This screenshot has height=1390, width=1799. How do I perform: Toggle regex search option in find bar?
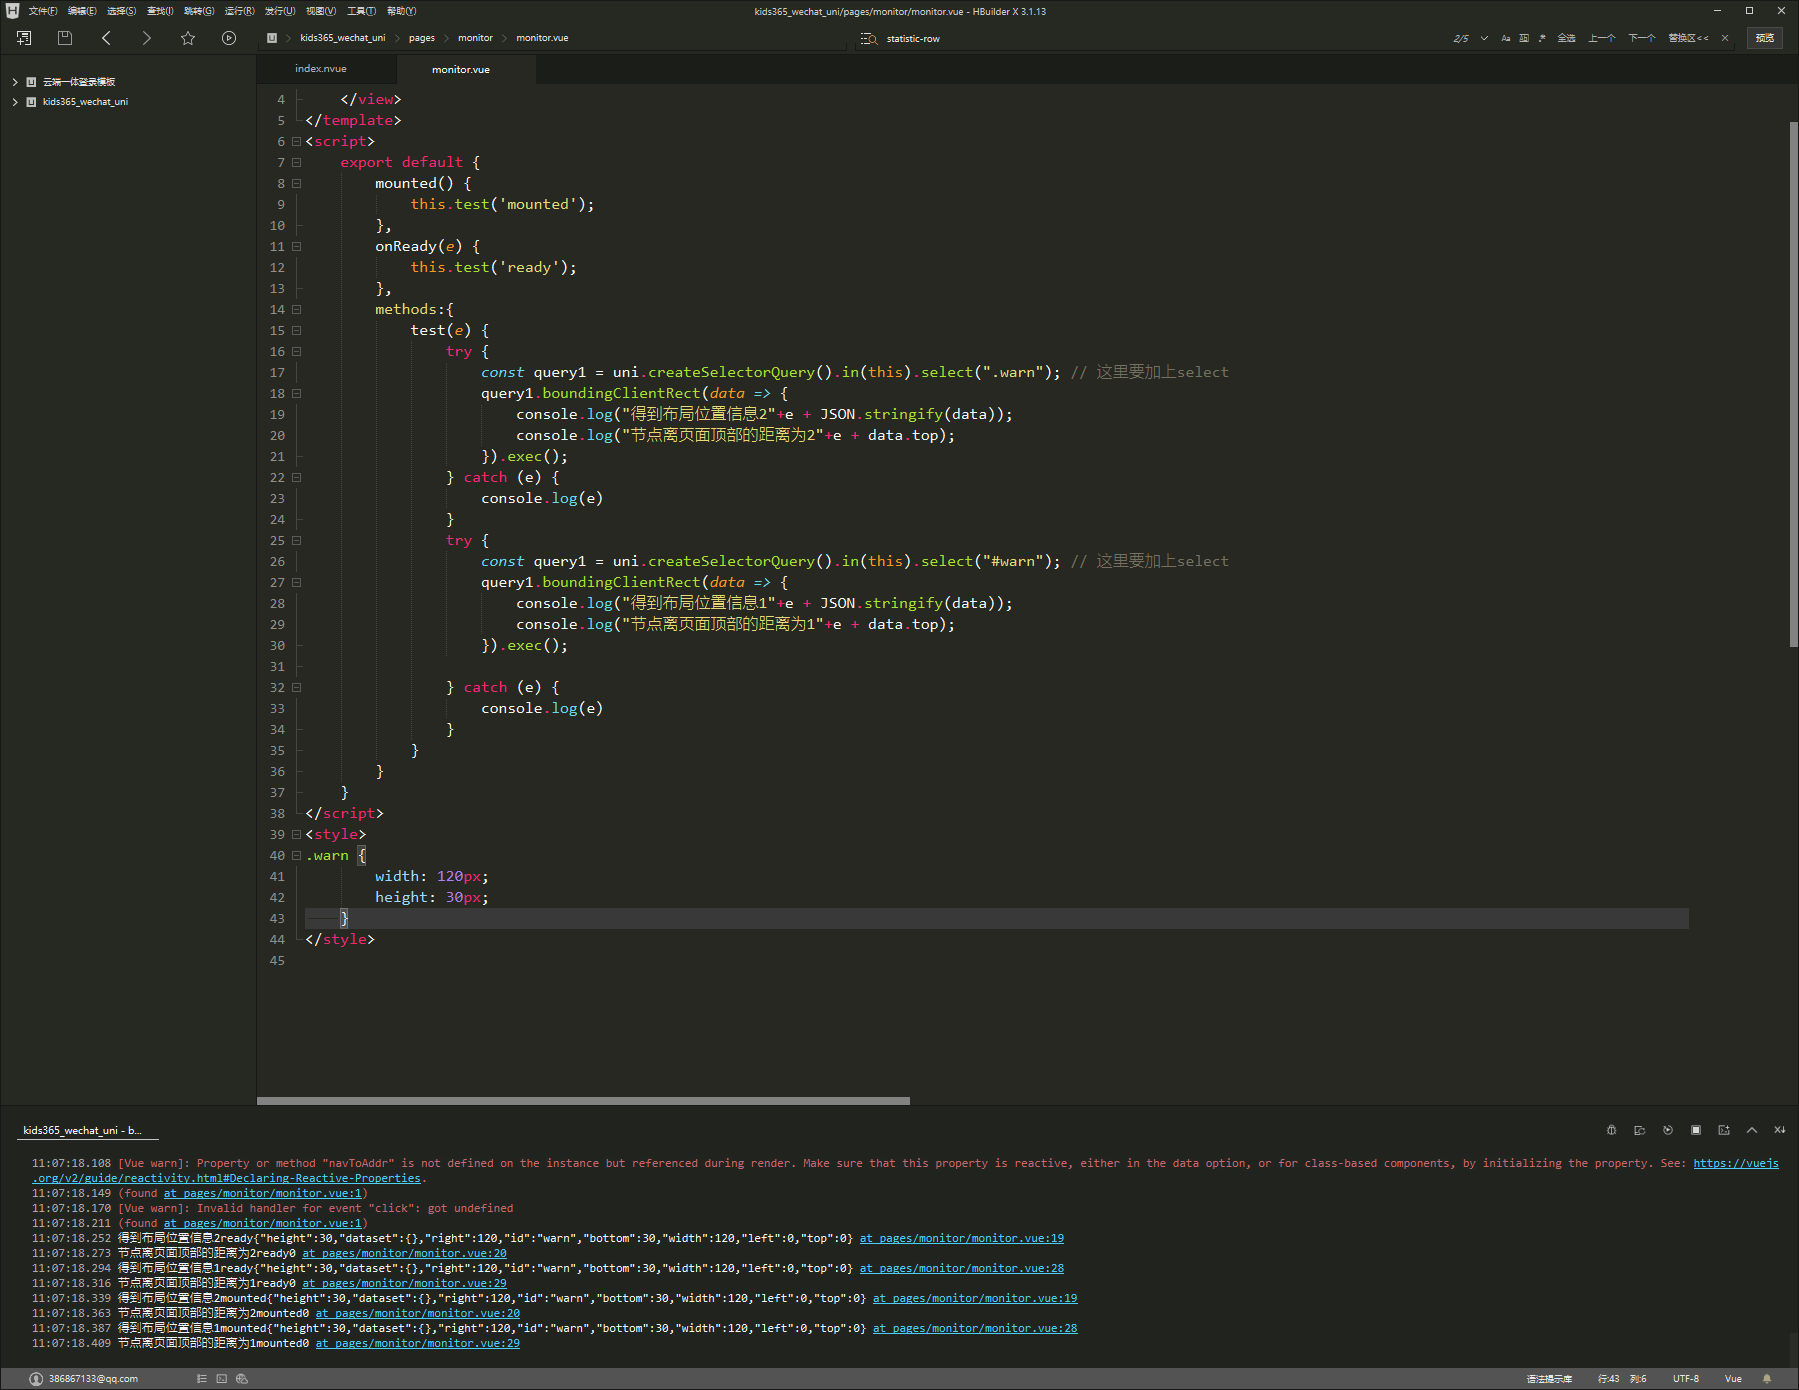(x=1542, y=38)
